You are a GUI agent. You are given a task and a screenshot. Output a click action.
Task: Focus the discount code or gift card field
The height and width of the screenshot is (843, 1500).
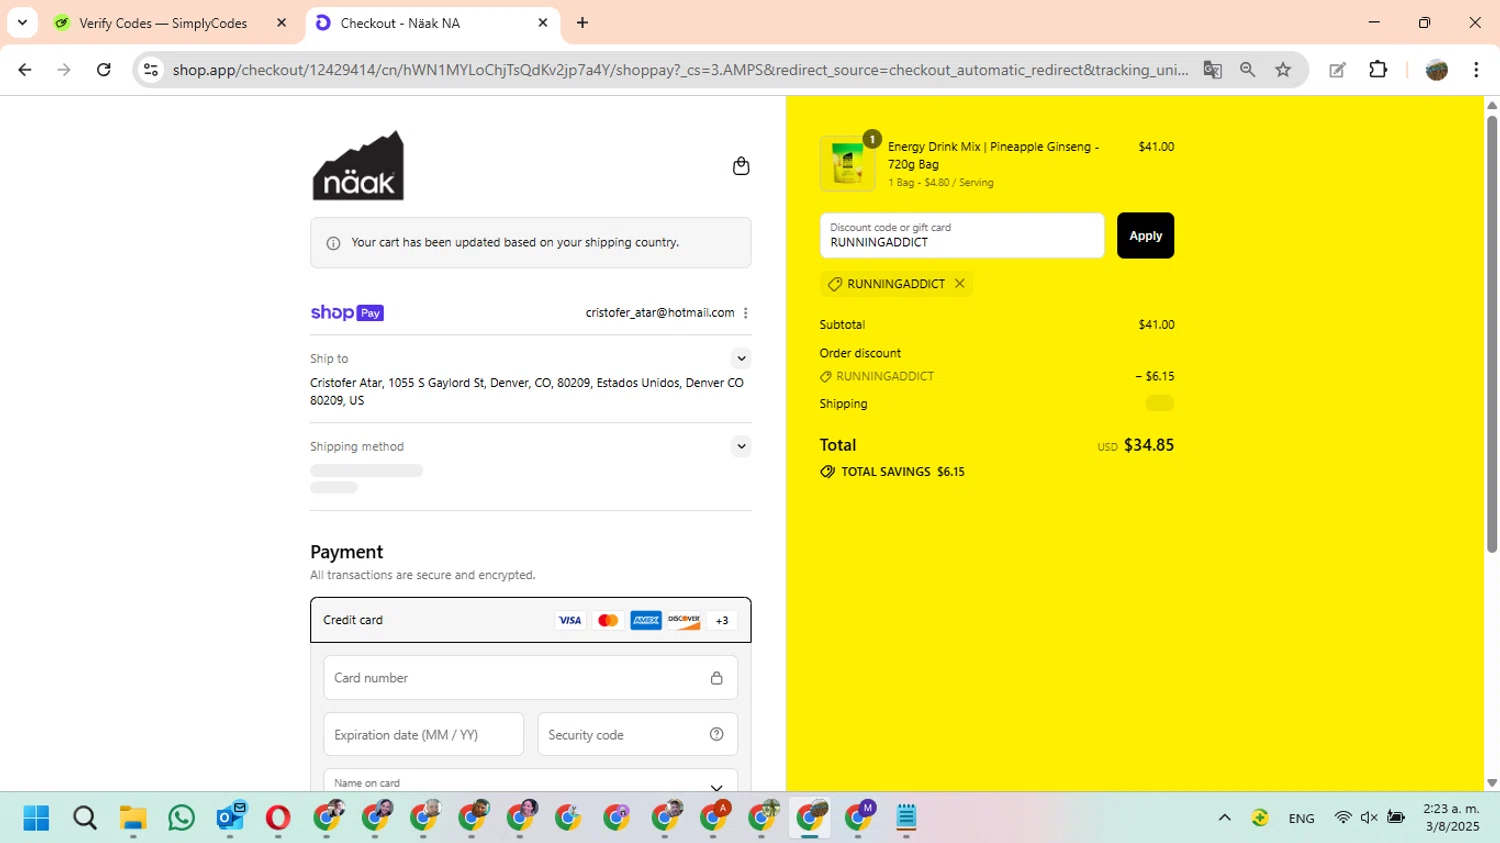962,236
